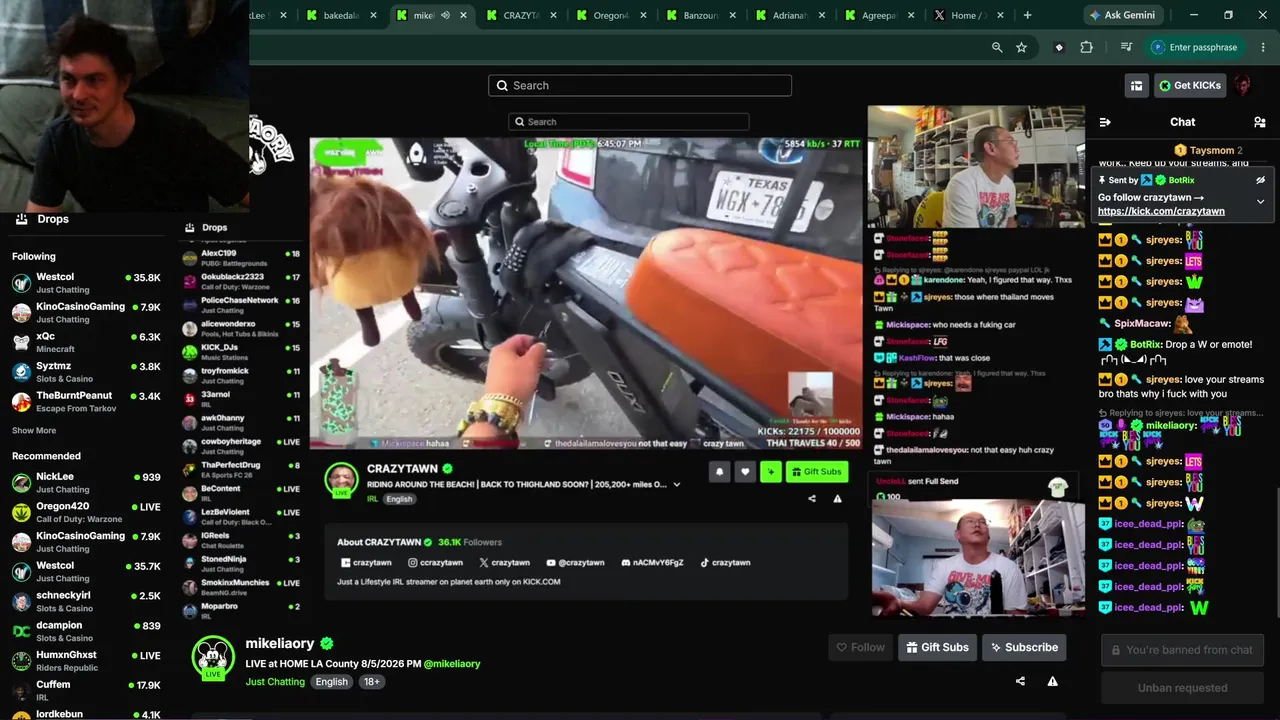Bookmark this page with the star icon

(x=1021, y=47)
